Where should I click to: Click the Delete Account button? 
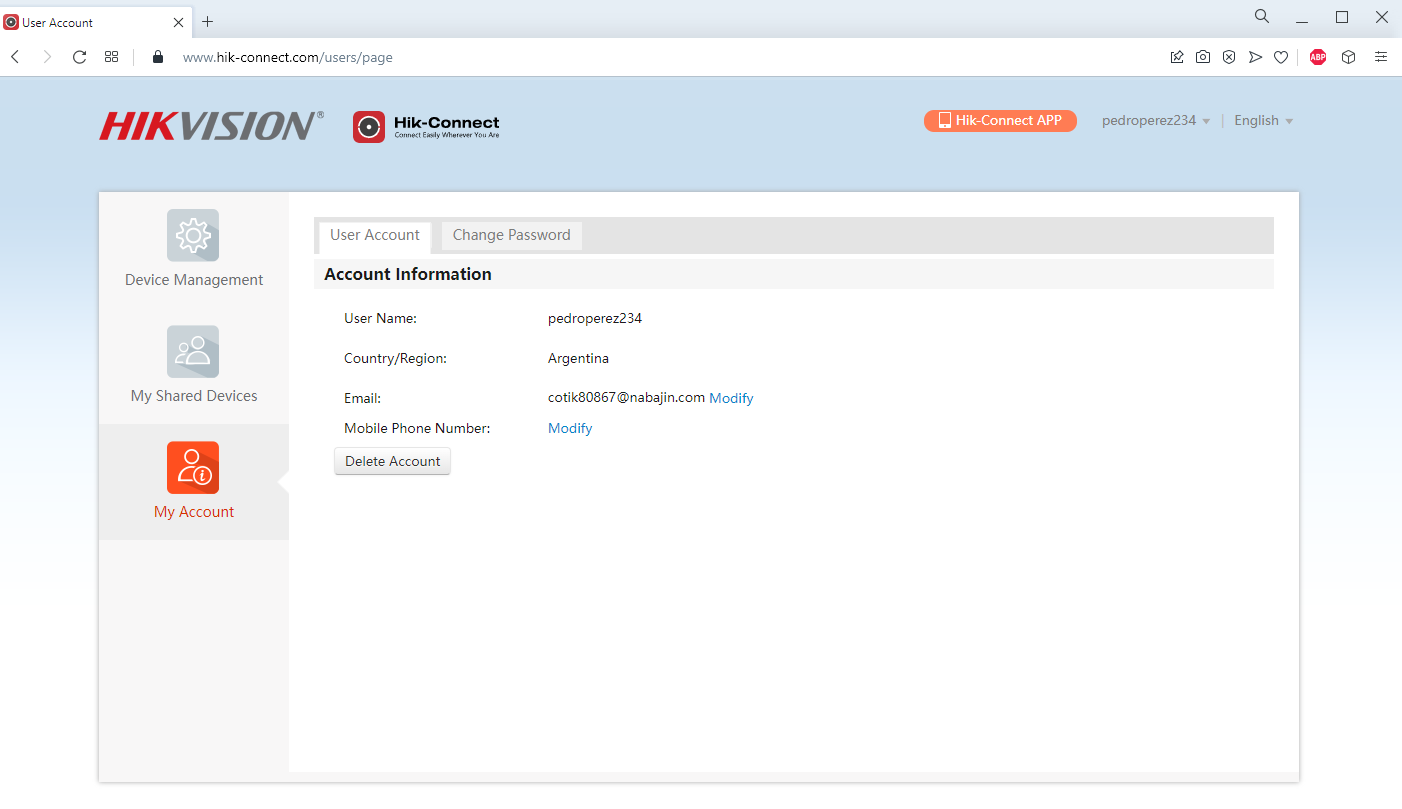click(392, 461)
